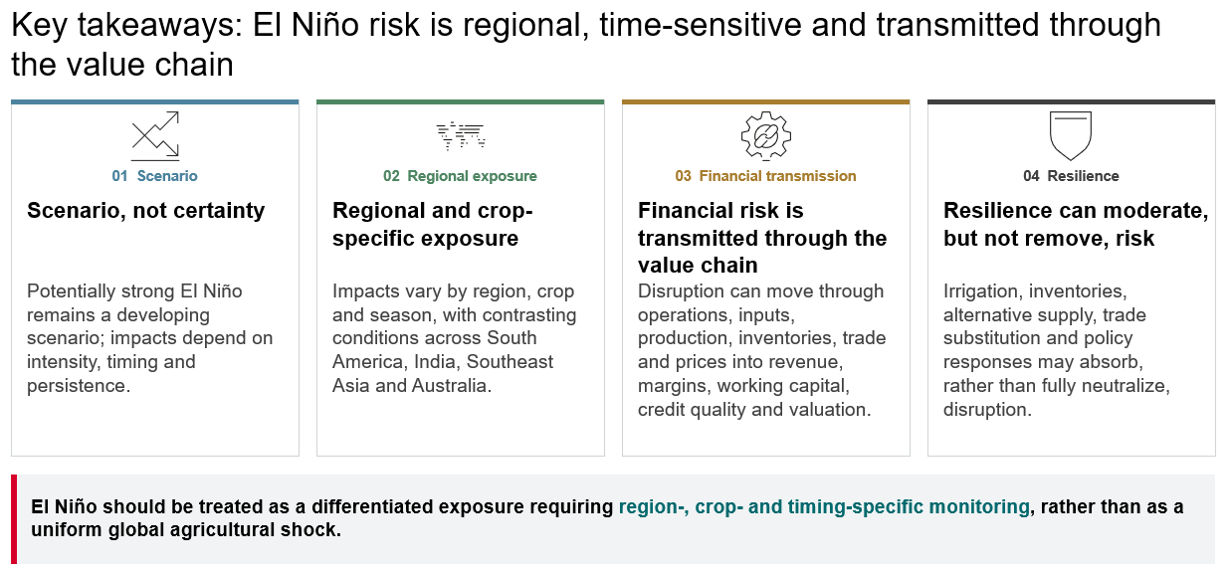Click the 'Scenario, not certainty' heading

(x=146, y=210)
